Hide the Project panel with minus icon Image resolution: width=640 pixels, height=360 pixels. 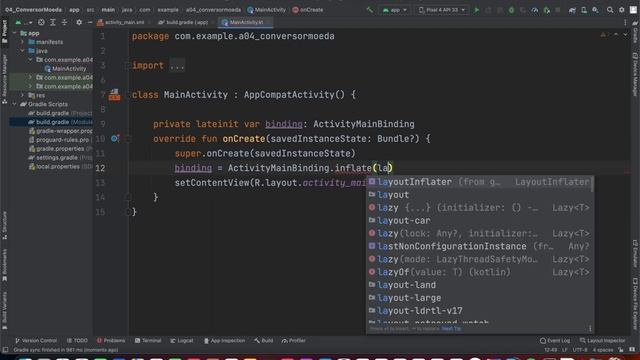click(x=90, y=22)
